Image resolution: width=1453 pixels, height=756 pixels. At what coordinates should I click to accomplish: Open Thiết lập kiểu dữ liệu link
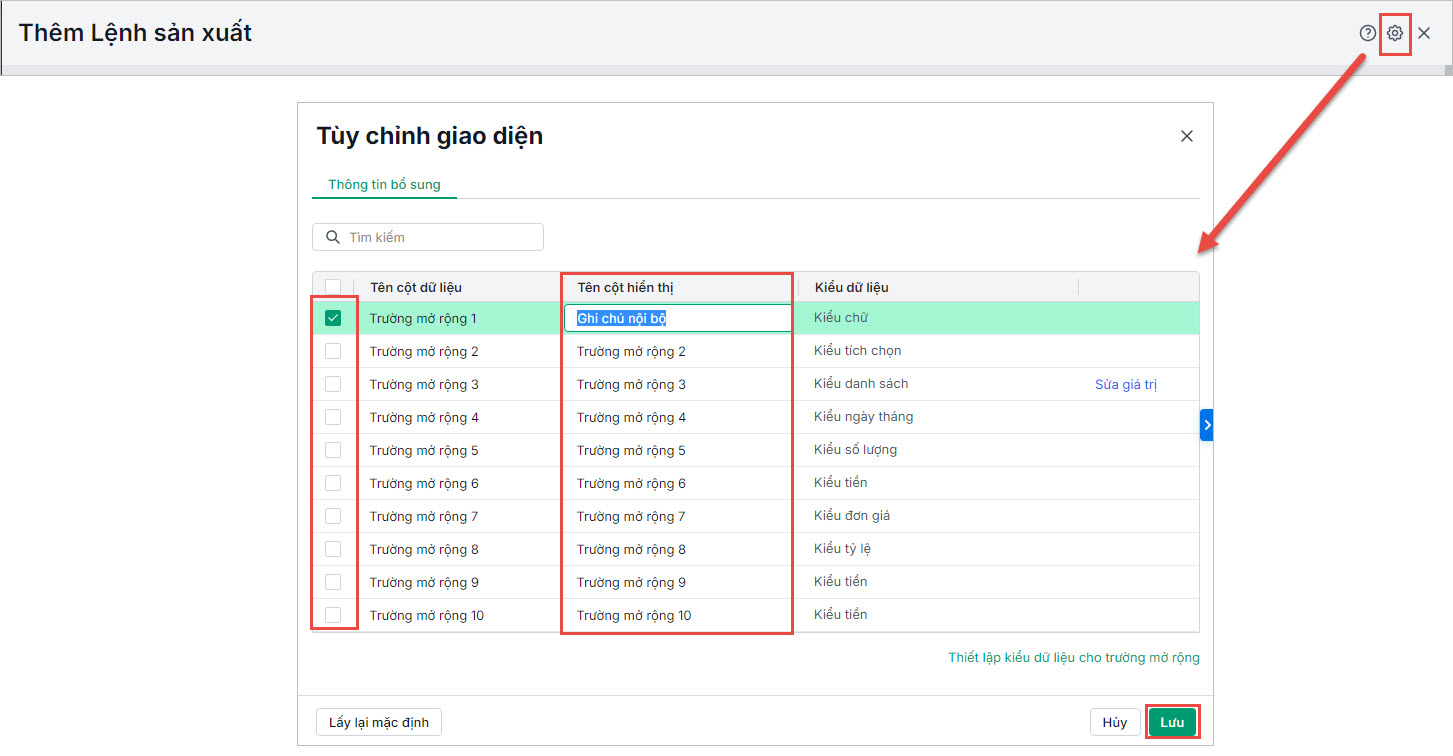[x=1073, y=658]
